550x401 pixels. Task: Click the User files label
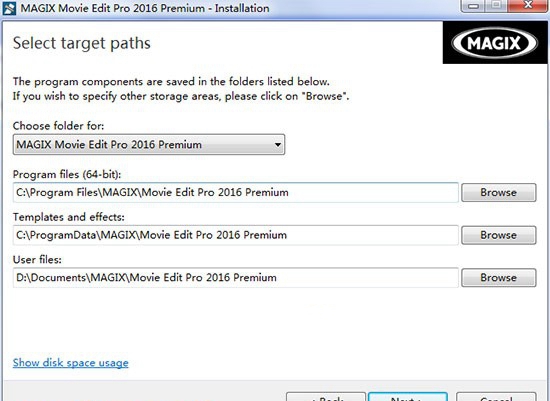[37, 260]
